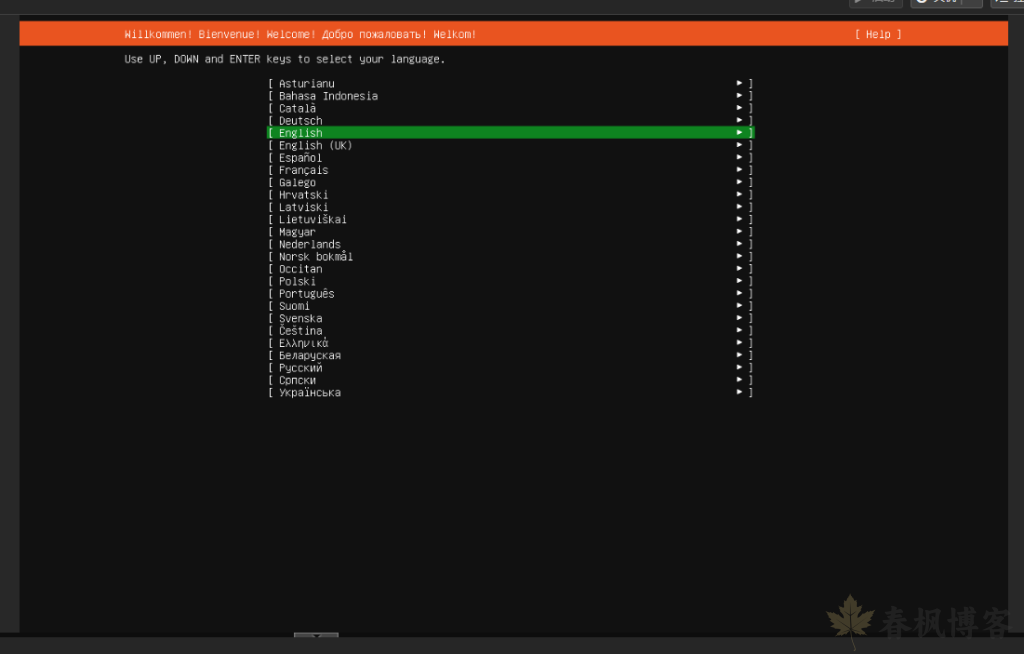The height and width of the screenshot is (654, 1024).
Task: Click the handle tab at the console bottom edge
Action: pos(316,635)
